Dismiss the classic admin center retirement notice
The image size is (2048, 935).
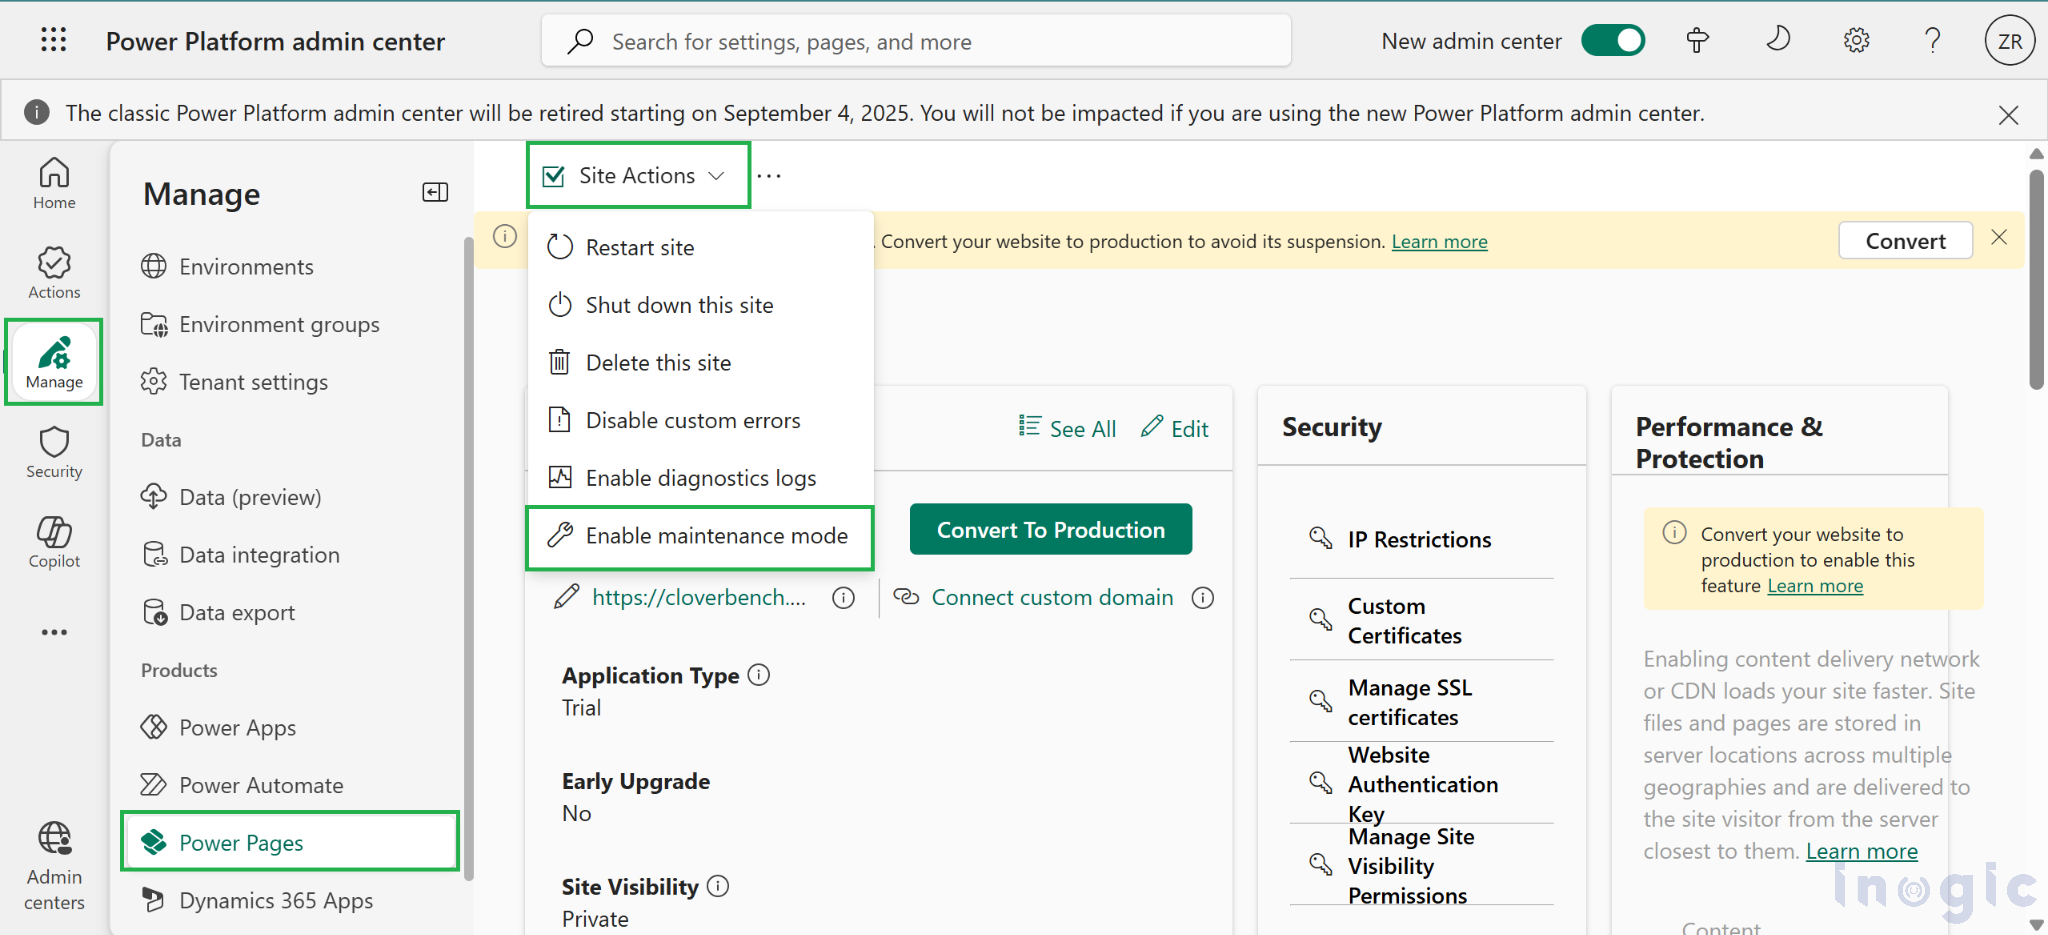click(2008, 114)
